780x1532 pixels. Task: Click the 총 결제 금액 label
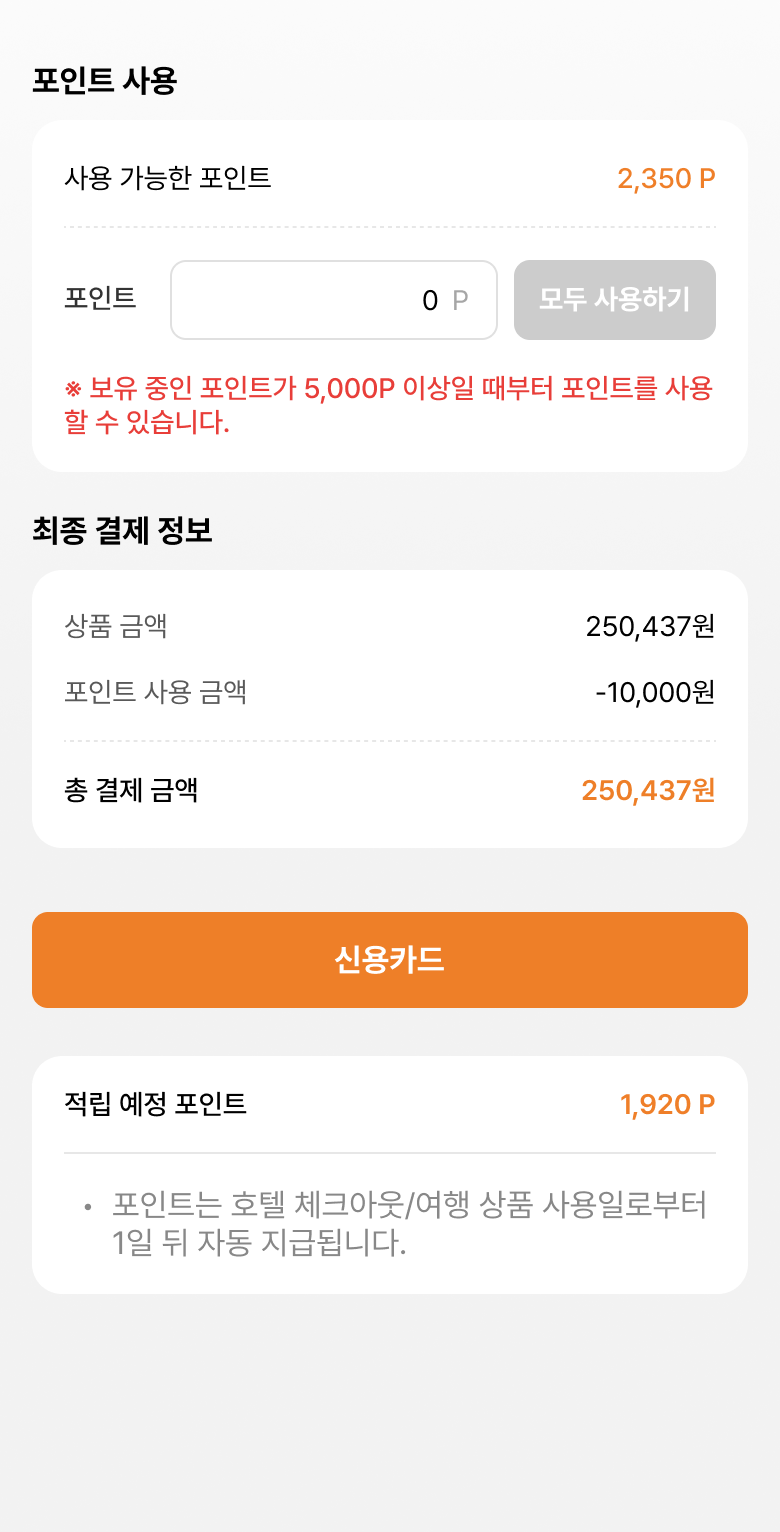131,790
